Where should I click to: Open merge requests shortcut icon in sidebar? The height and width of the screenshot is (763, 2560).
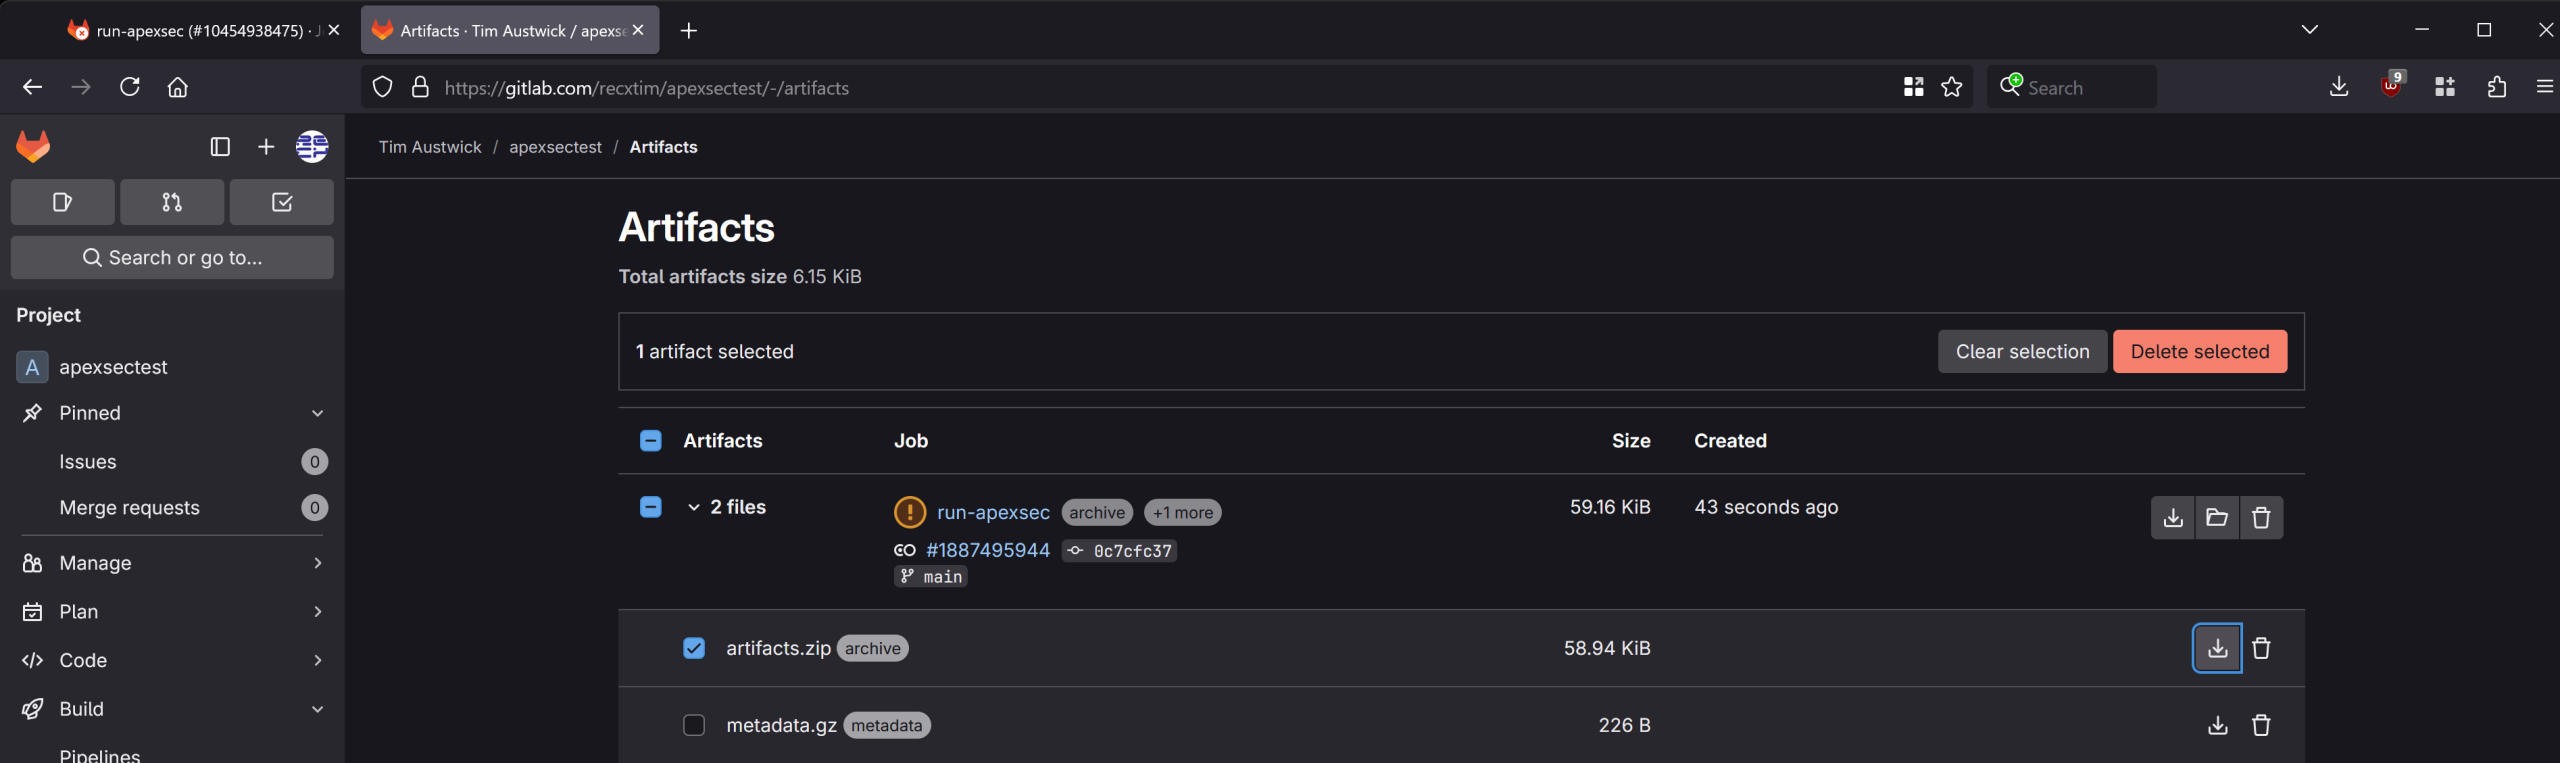(172, 202)
